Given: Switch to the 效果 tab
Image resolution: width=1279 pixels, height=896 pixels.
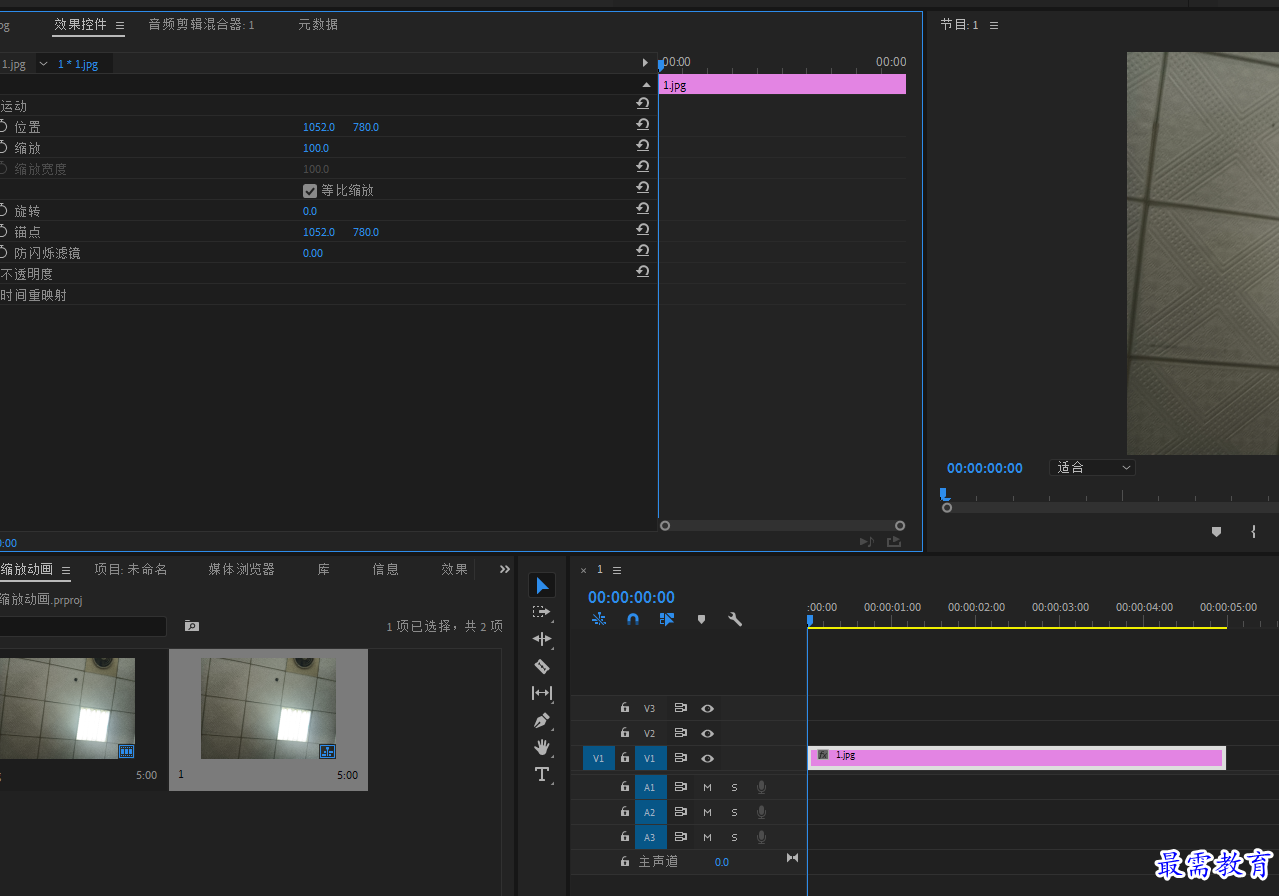Looking at the screenshot, I should 454,569.
